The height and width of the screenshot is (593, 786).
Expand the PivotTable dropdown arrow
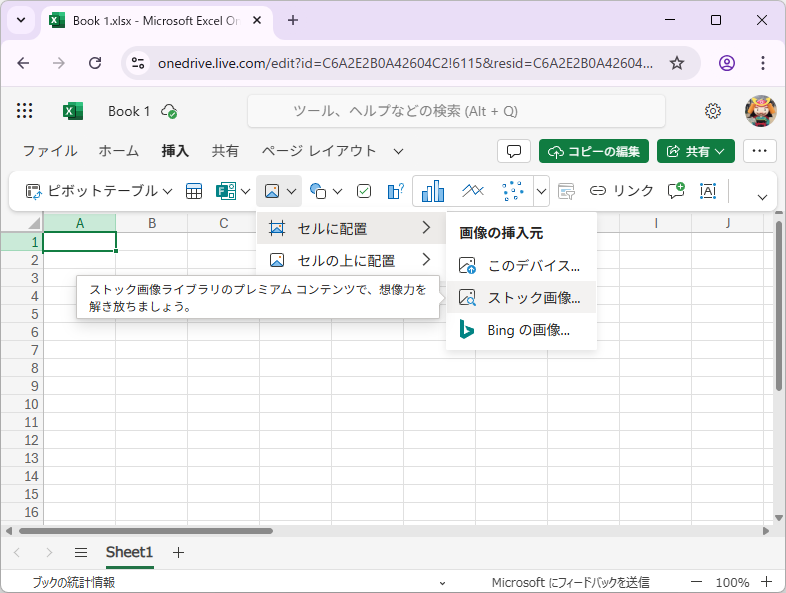tap(167, 191)
